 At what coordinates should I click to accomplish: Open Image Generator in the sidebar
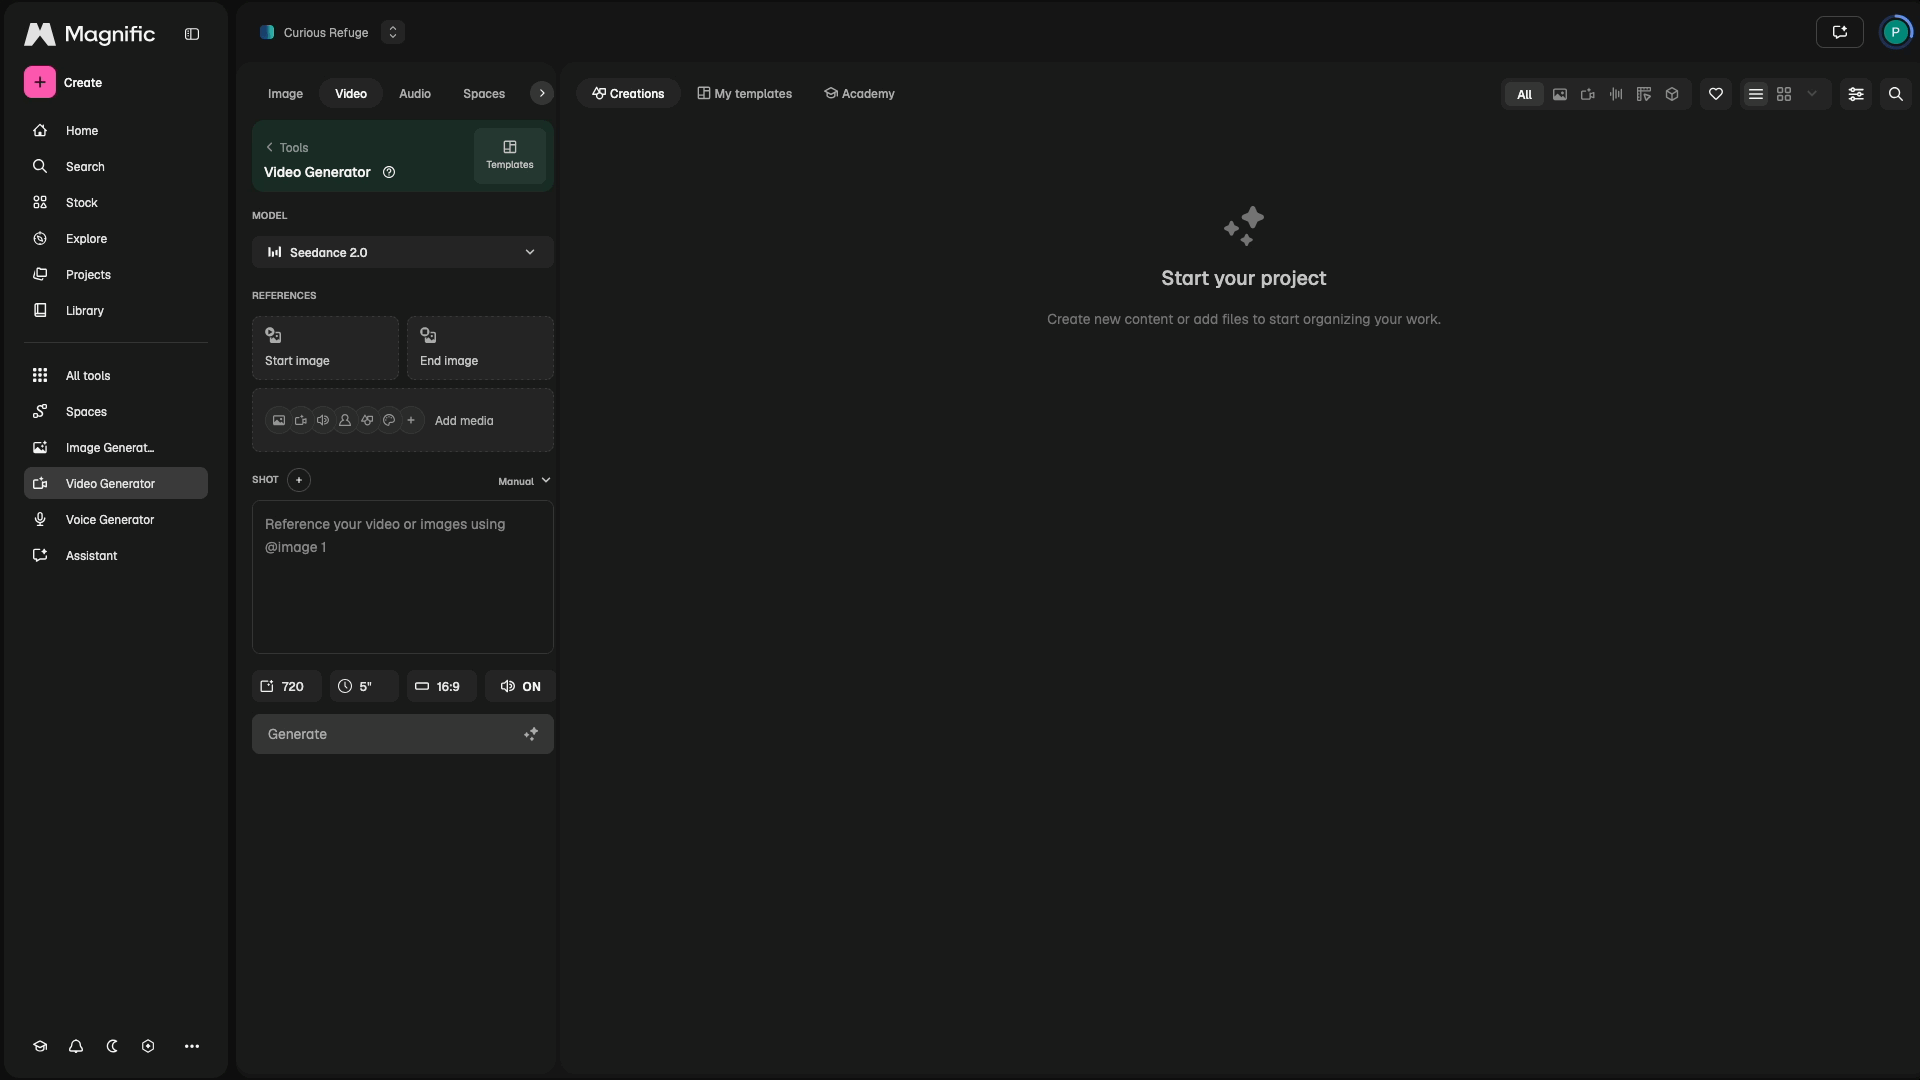[116, 448]
